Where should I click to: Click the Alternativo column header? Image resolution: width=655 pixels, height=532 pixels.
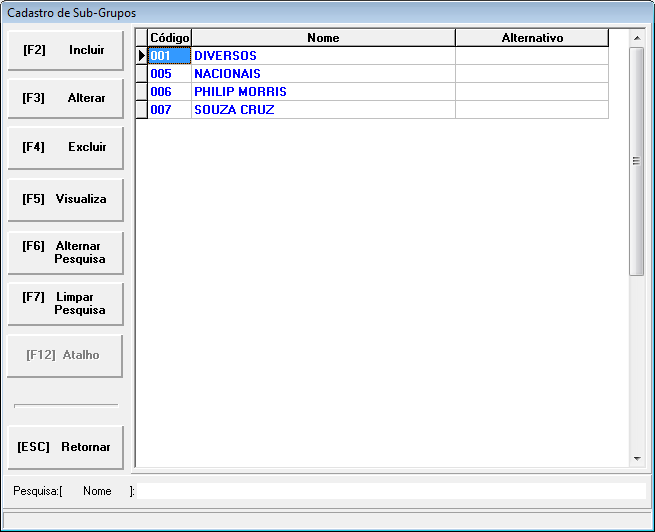(x=531, y=38)
